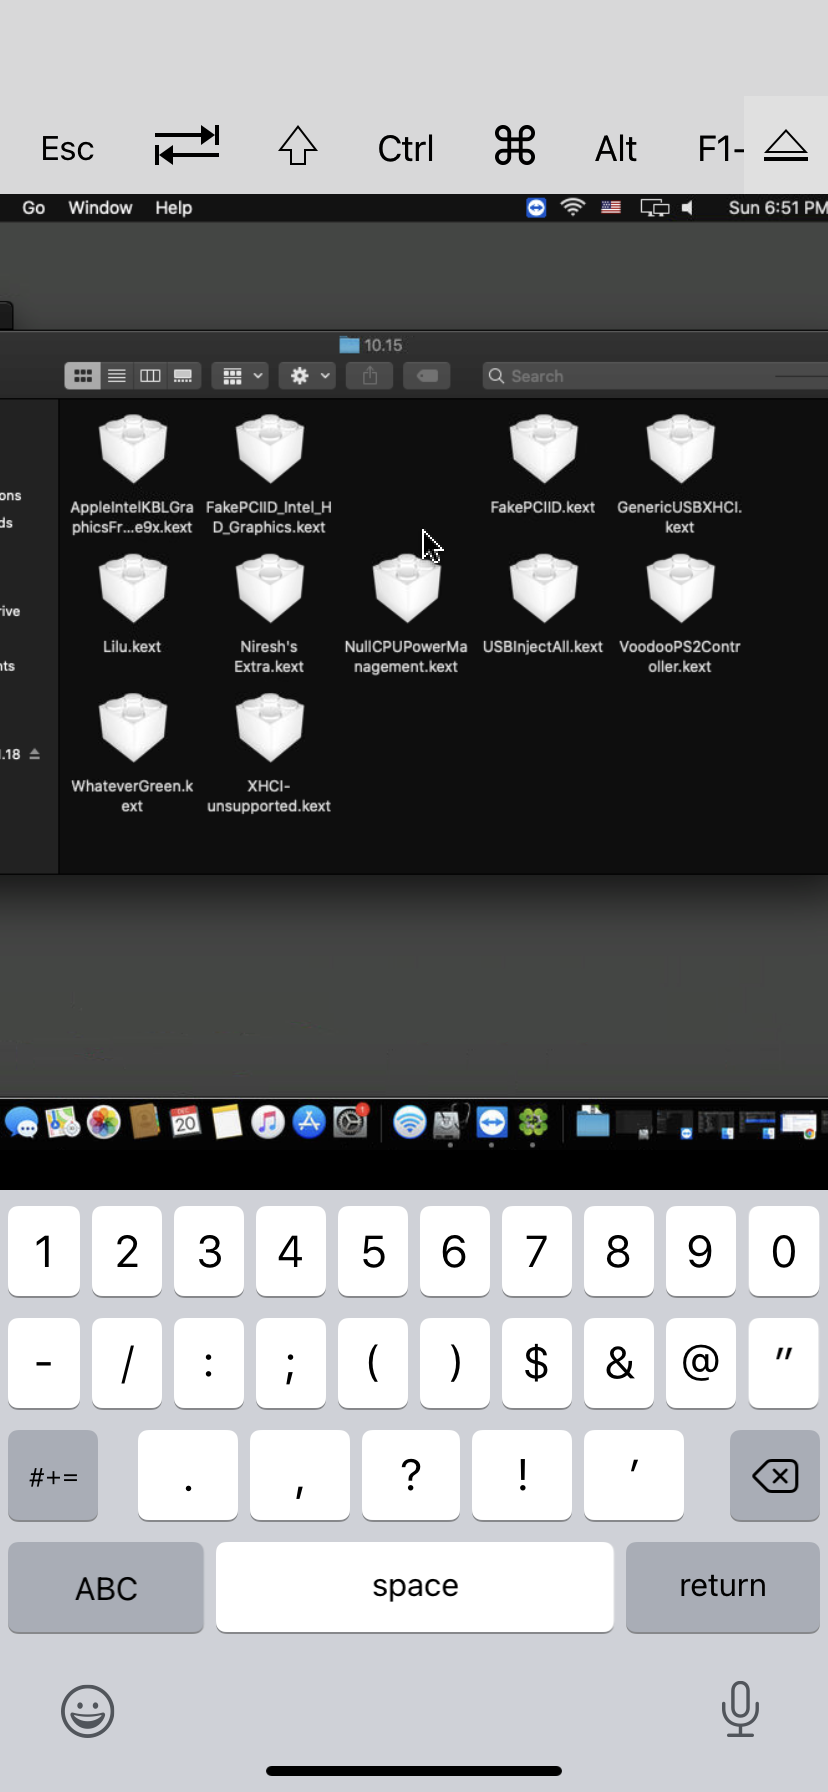Viewport: 828px width, 1792px height.
Task: Switch keyboard to ABC letters
Action: coord(106,1587)
